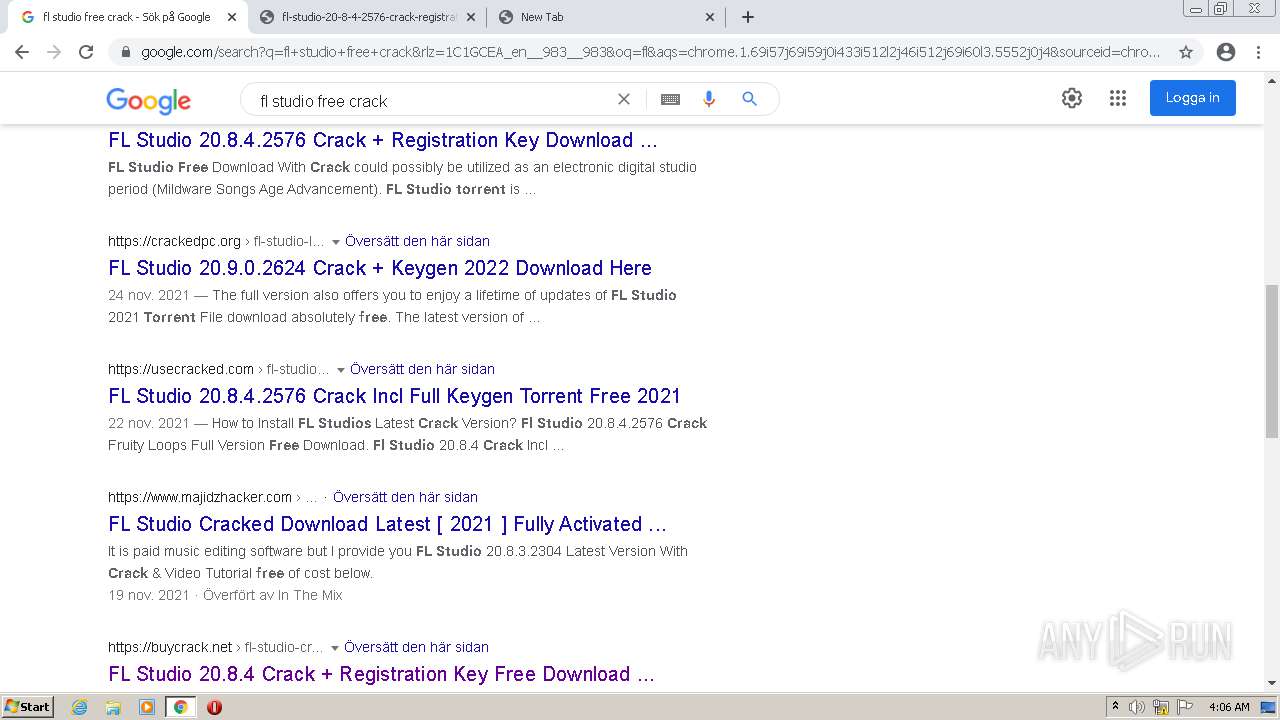Click the Logga in button

pyautogui.click(x=1192, y=98)
